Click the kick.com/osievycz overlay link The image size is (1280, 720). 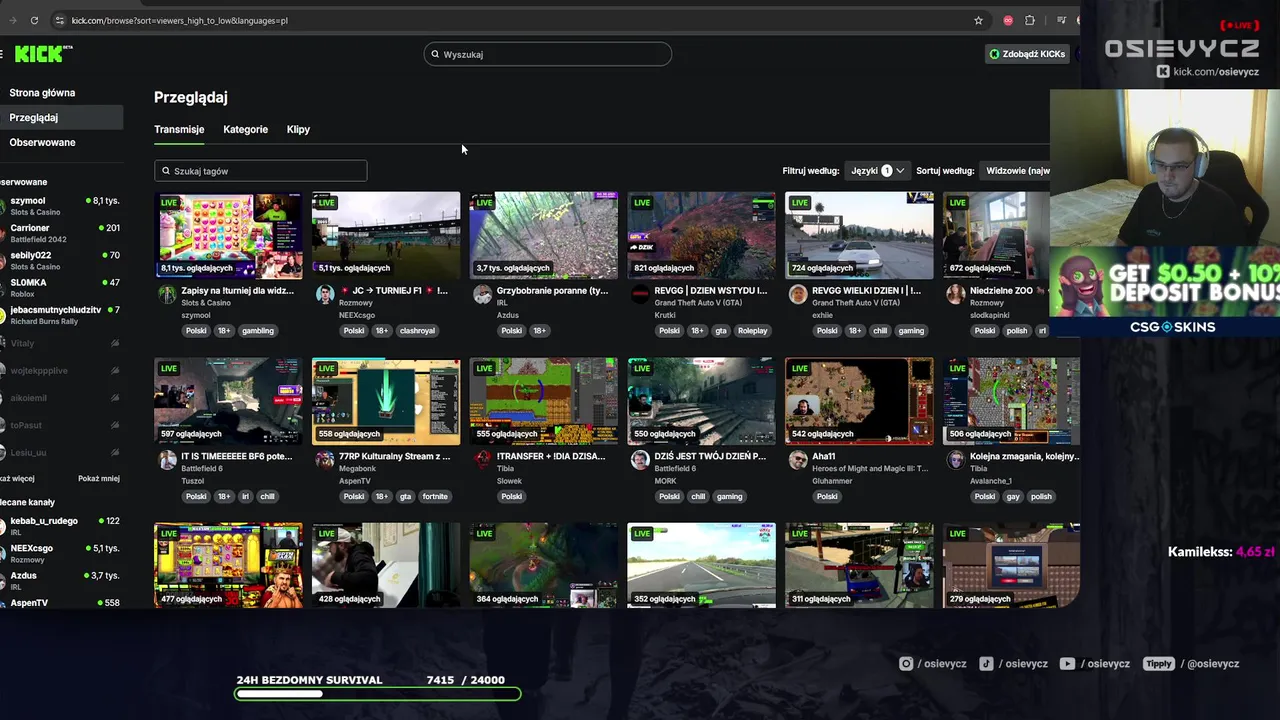coord(1208,72)
